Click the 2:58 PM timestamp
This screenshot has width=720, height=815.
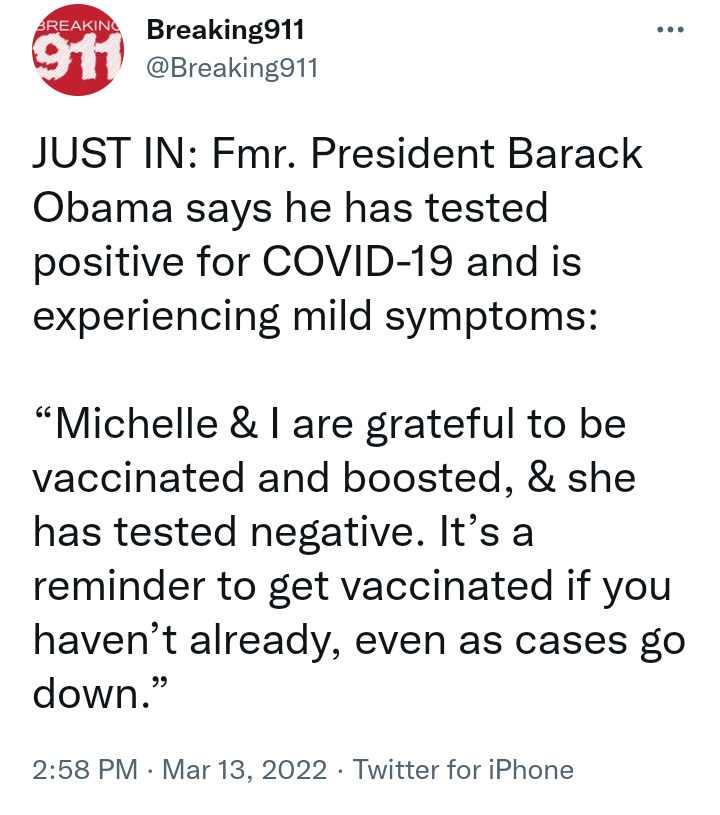point(85,770)
